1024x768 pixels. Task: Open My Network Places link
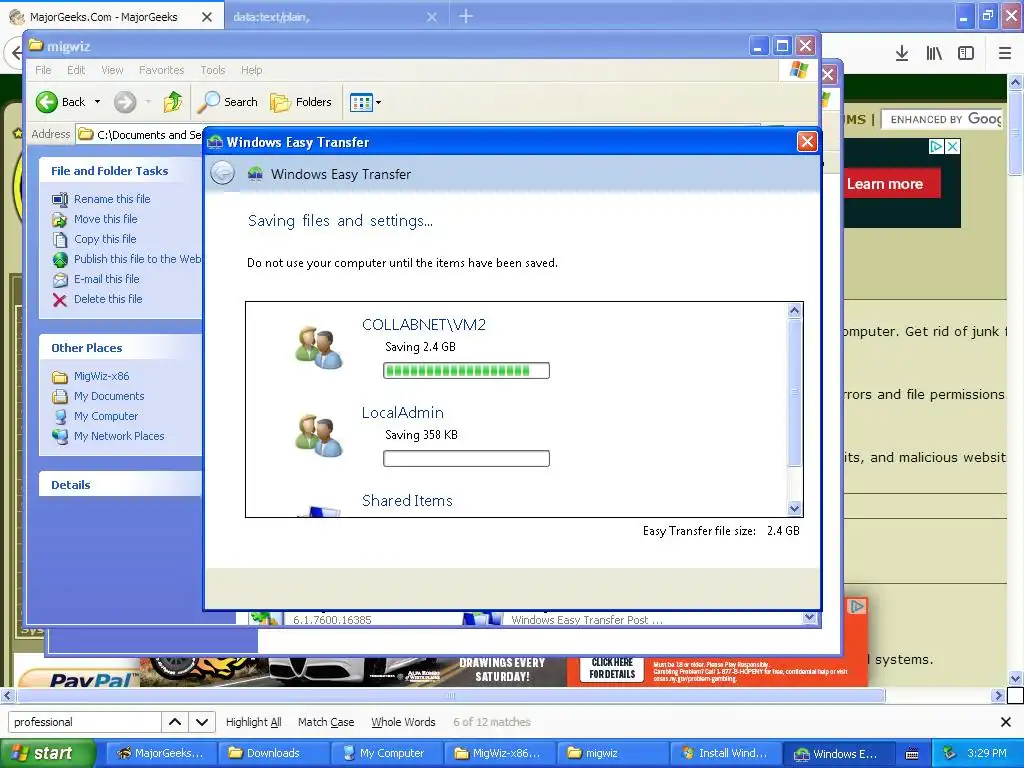pos(119,436)
